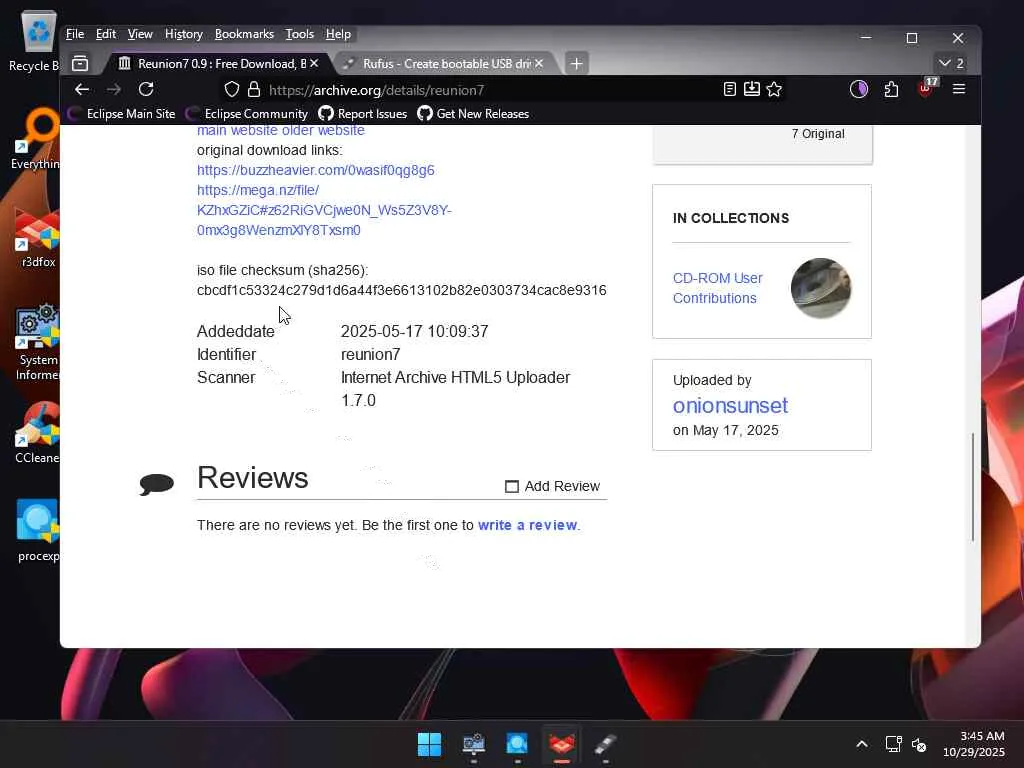Click the Identifier value reunion7
Viewport: 1024px width, 768px height.
tap(370, 354)
